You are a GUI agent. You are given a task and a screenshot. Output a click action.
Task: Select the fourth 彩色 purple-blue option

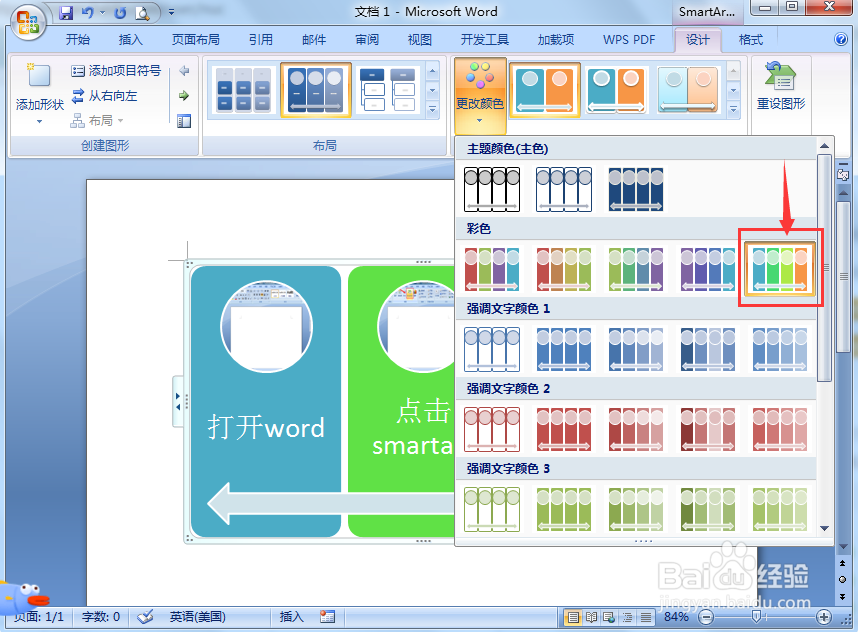click(x=708, y=269)
